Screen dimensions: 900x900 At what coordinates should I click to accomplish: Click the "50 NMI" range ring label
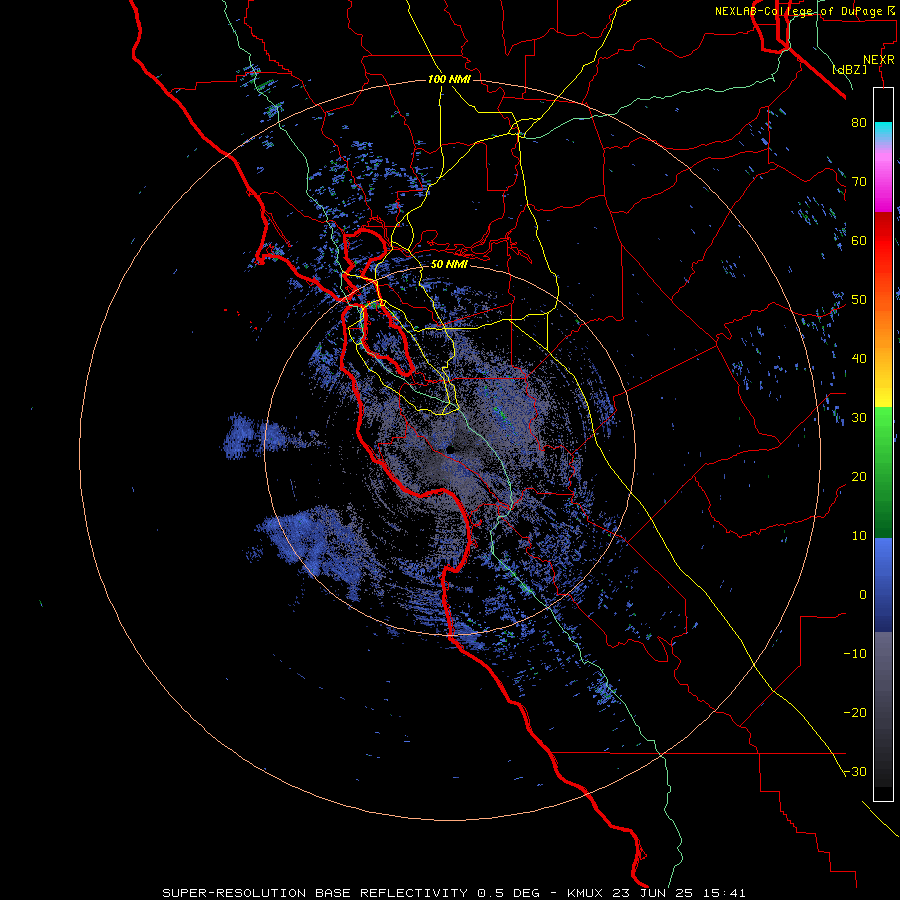tap(449, 265)
